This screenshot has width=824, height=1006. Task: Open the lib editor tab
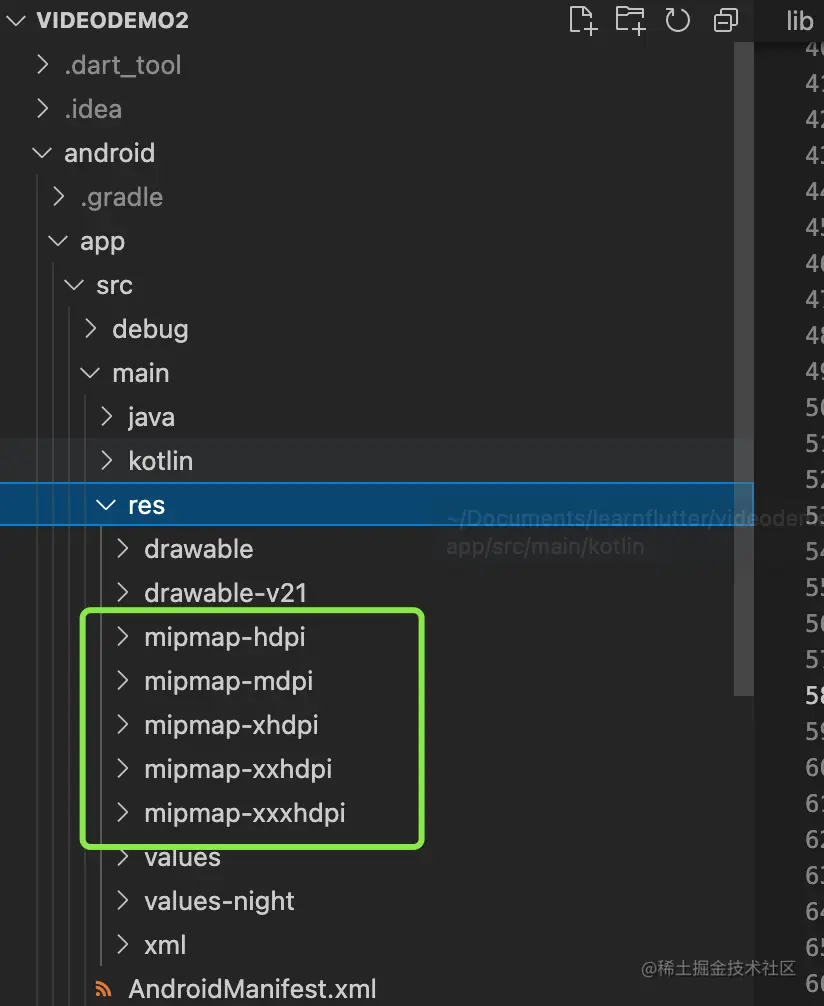[800, 21]
